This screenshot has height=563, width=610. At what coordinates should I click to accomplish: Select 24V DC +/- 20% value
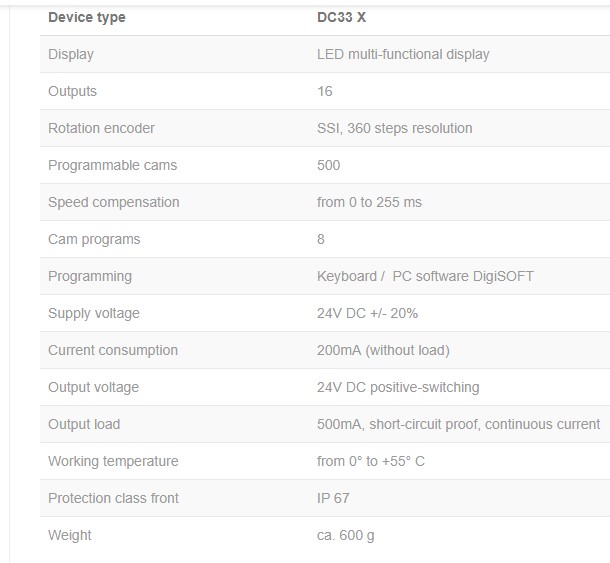367,313
